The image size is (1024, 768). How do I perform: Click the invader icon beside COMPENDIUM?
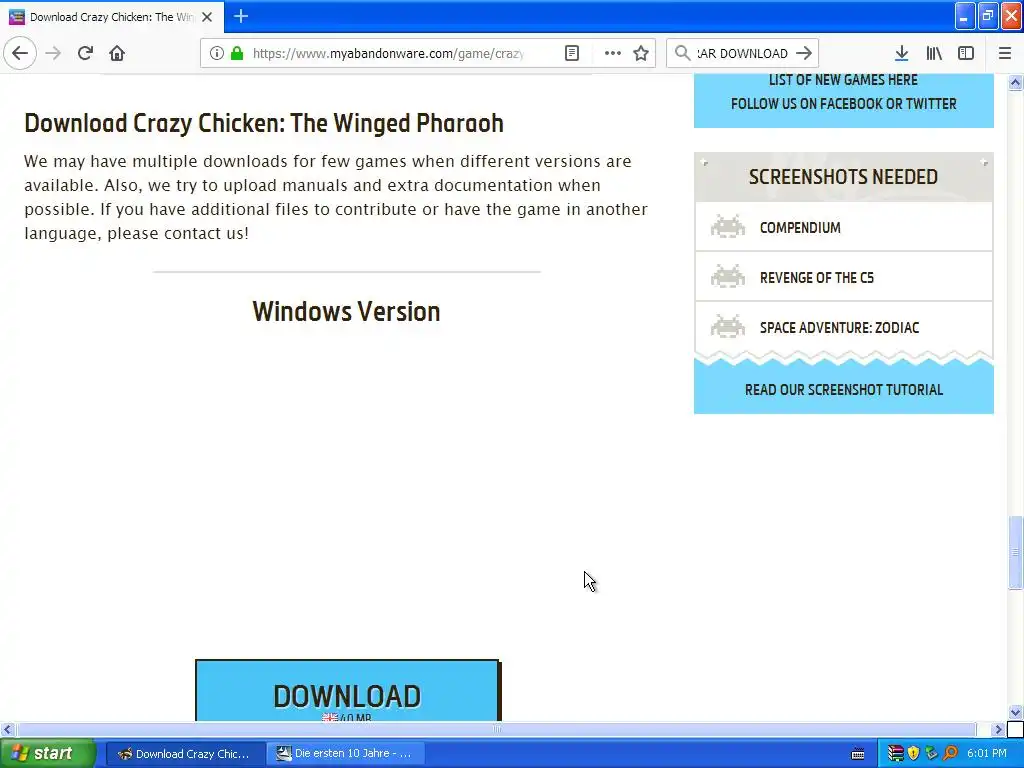(728, 227)
